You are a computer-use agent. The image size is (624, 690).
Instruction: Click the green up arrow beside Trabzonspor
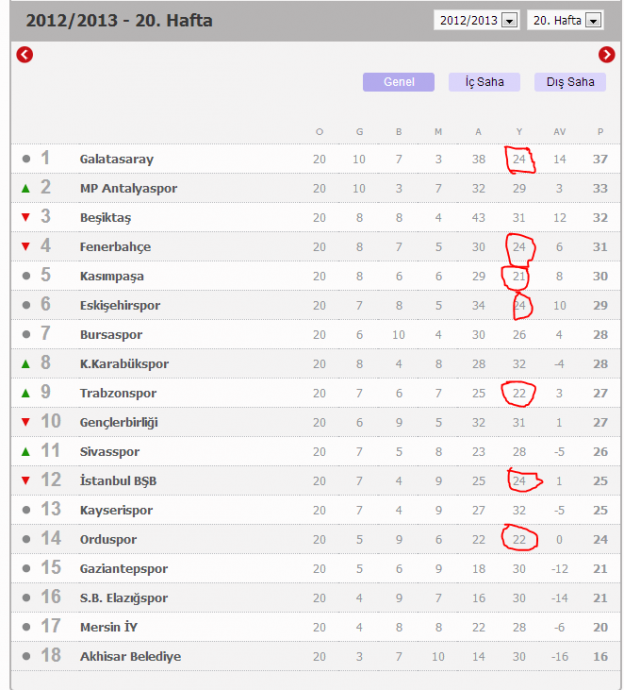click(25, 393)
